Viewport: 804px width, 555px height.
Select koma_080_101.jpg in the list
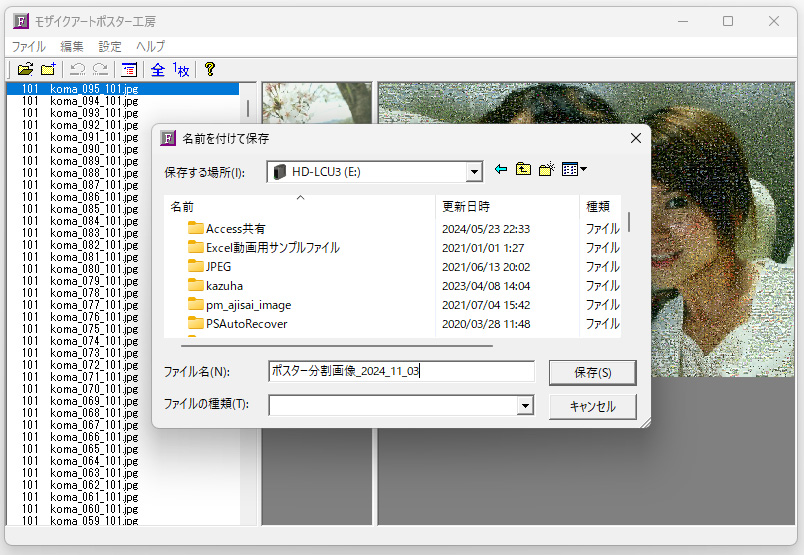tap(123, 269)
